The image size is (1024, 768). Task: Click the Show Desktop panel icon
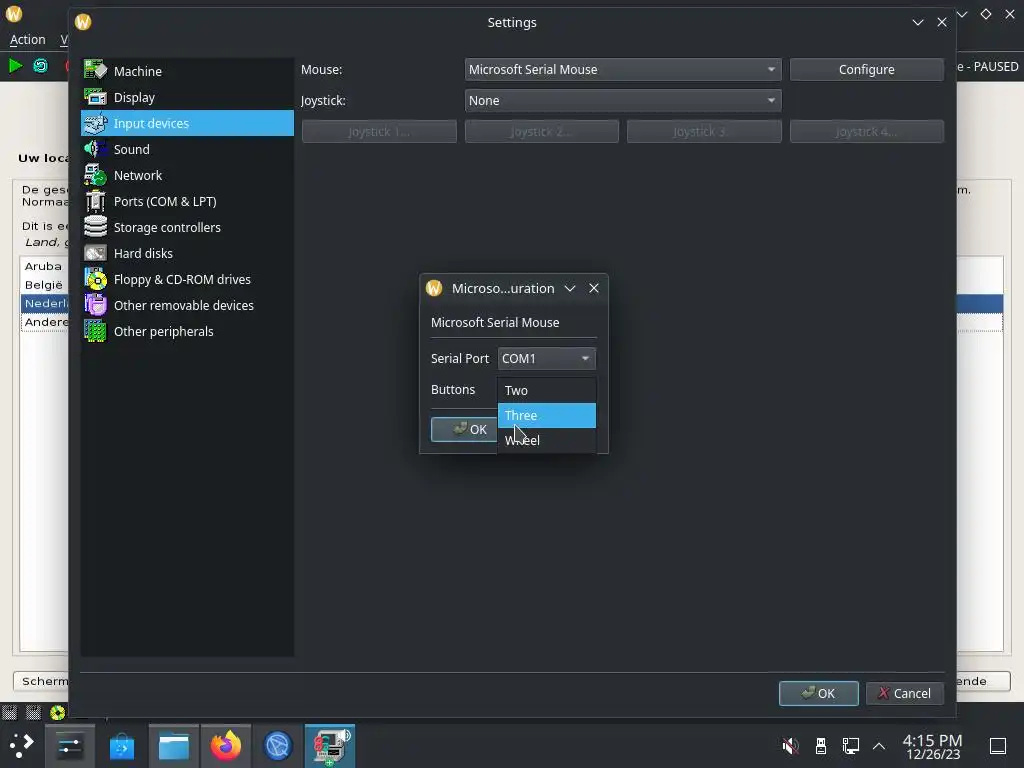[x=998, y=746]
